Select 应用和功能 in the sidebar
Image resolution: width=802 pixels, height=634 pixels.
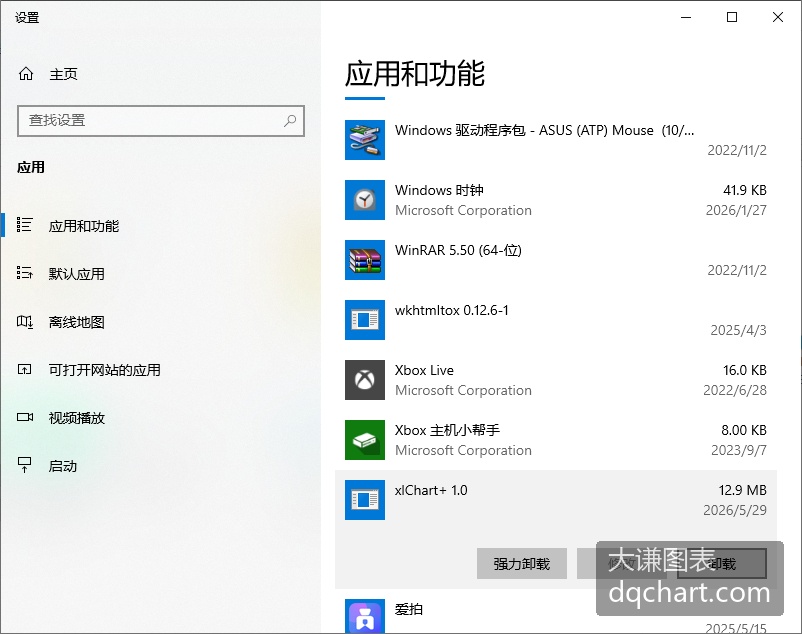pos(84,226)
